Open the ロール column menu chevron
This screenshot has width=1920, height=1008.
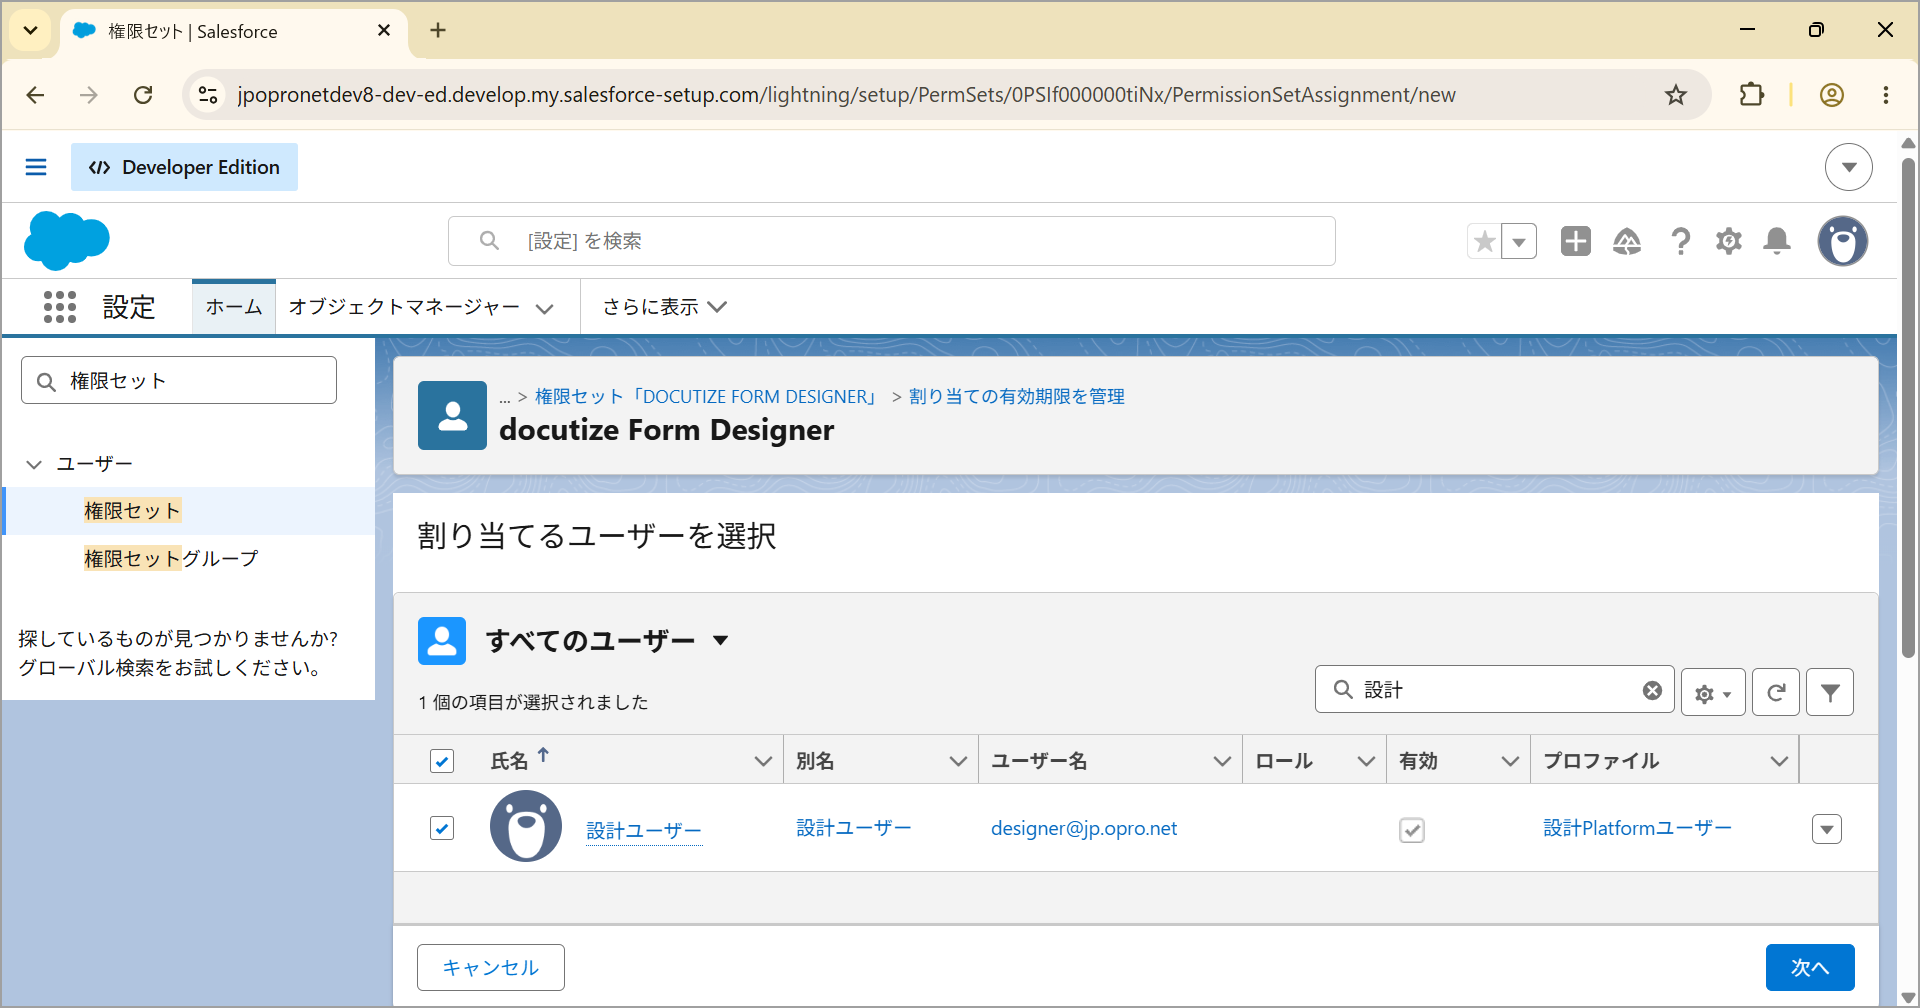click(x=1366, y=761)
